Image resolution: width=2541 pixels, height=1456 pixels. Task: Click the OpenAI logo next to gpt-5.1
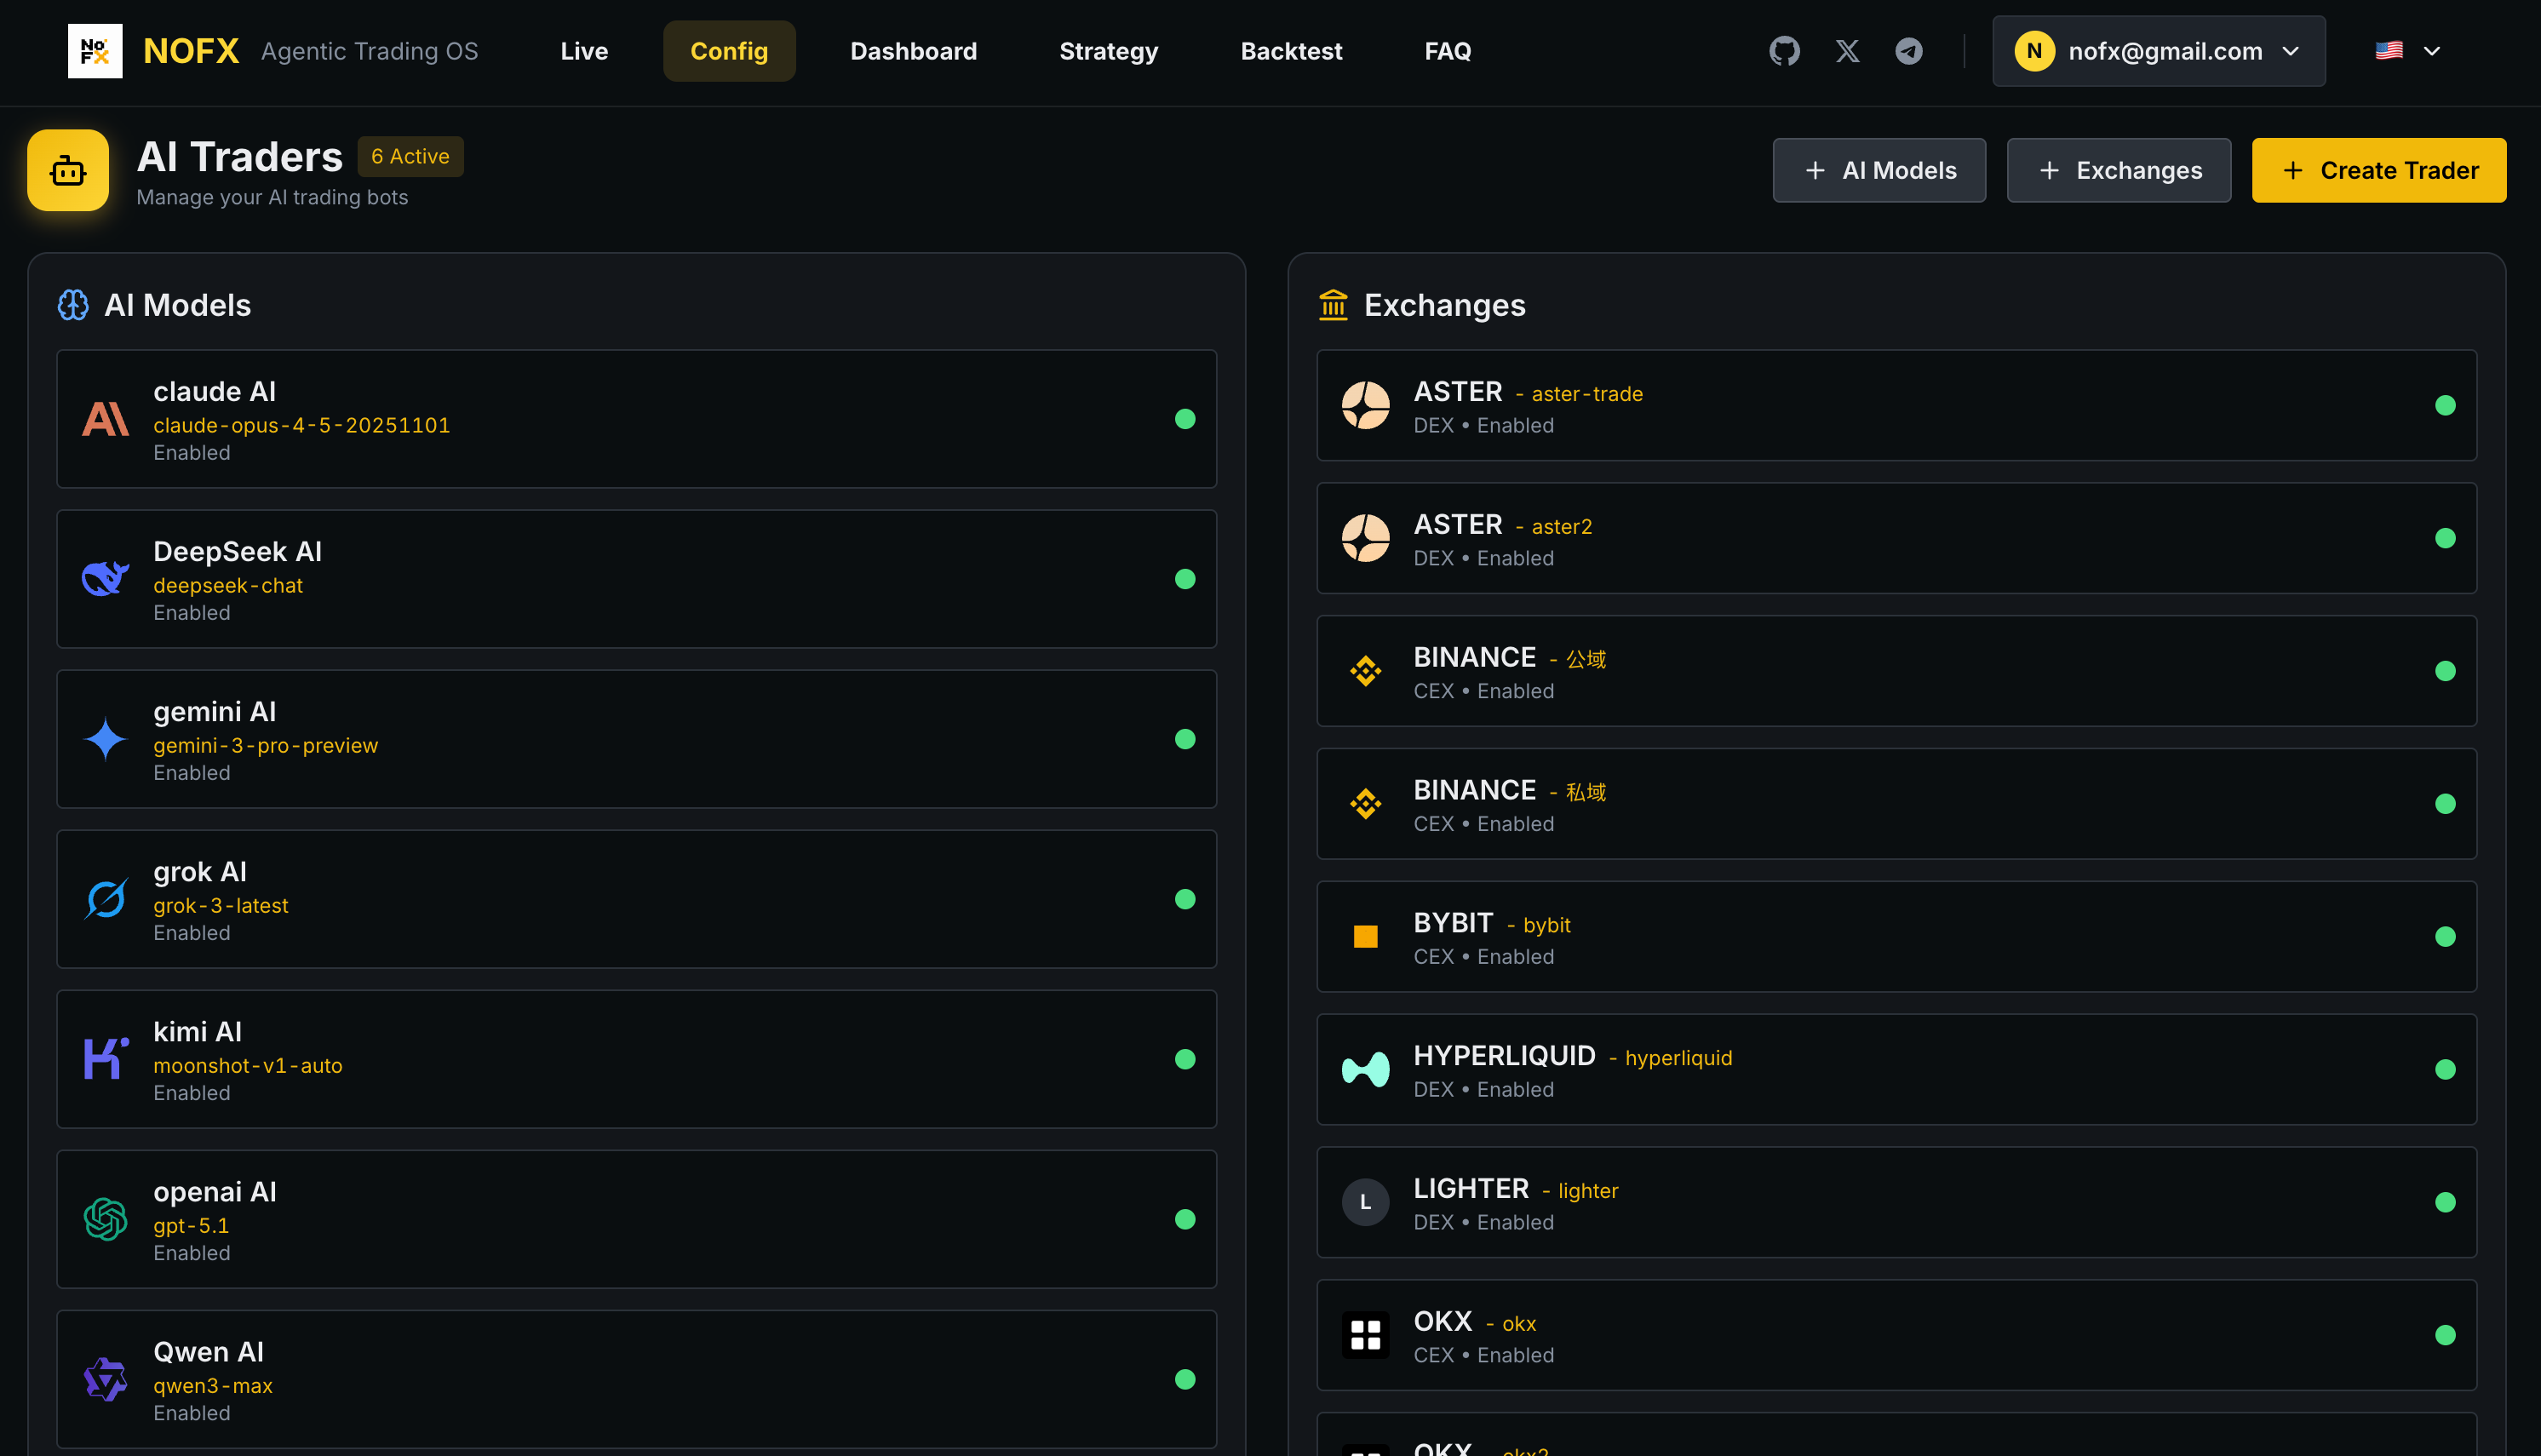105,1219
